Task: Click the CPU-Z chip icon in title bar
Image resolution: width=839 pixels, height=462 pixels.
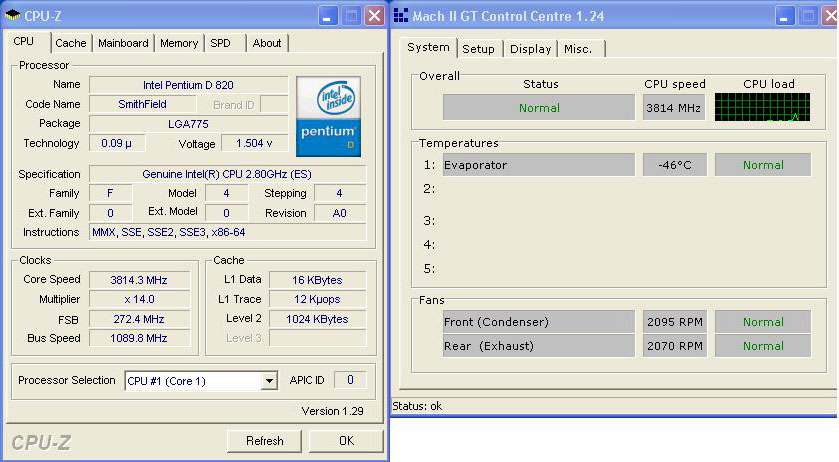Action: [12, 15]
